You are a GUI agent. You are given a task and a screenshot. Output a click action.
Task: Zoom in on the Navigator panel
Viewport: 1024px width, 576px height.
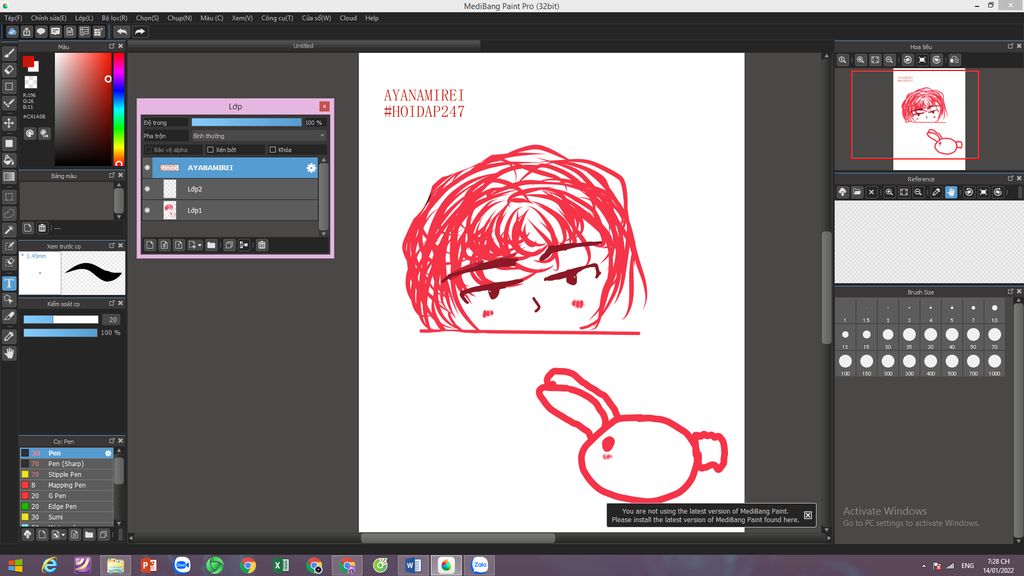[861, 59]
